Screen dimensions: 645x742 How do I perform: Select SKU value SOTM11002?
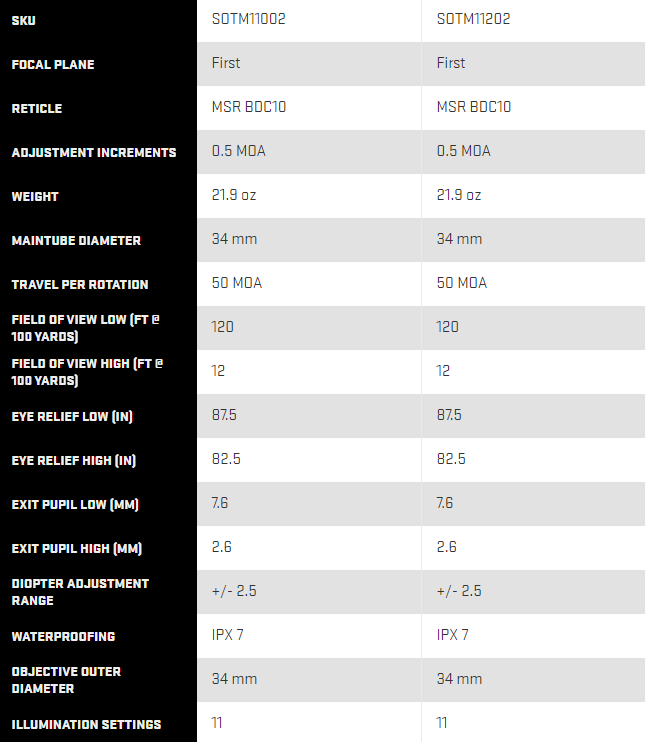click(248, 19)
